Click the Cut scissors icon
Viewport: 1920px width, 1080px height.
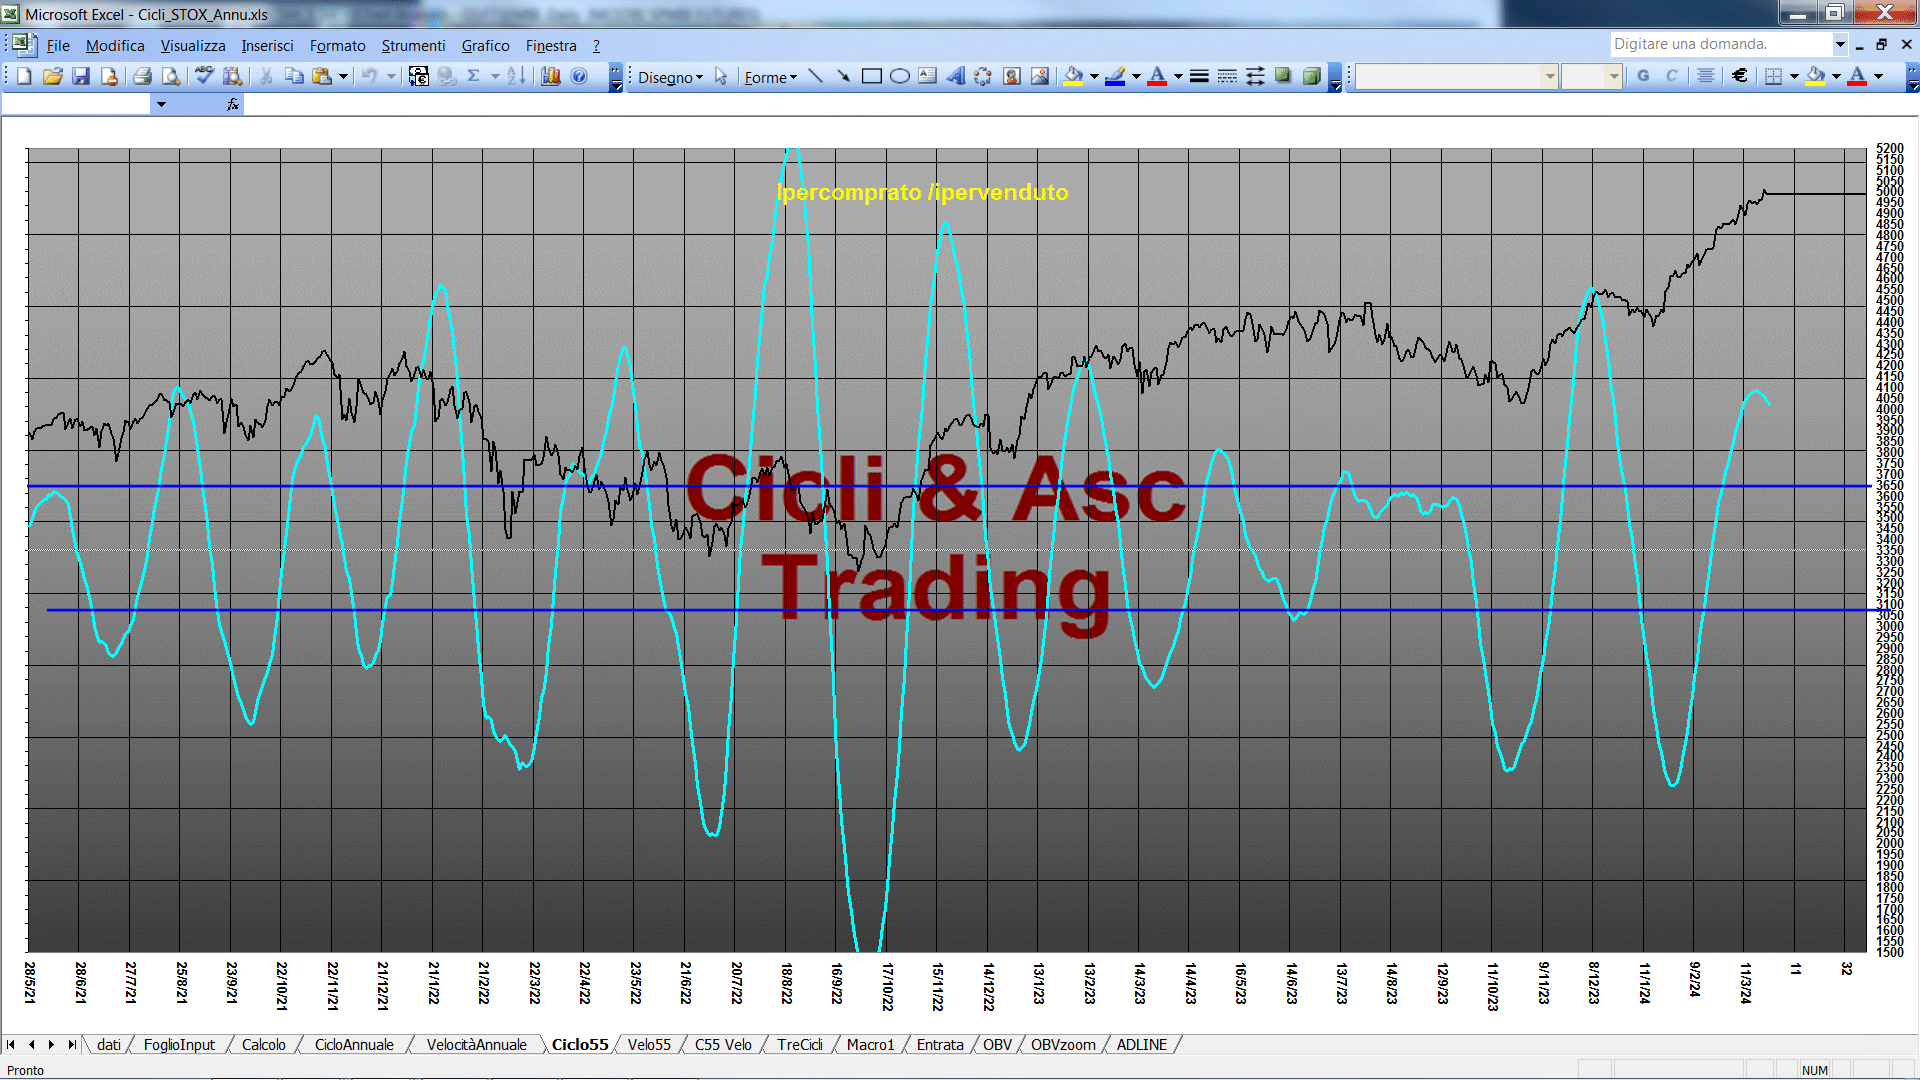coord(266,76)
